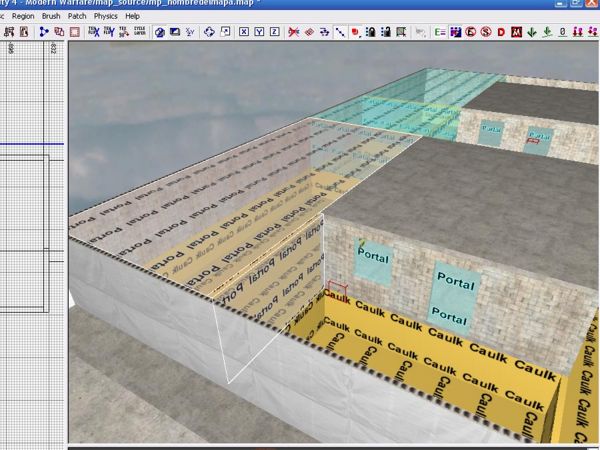600x450 pixels.
Task: Click the green E entity list icon
Action: pyautogui.click(x=440, y=32)
